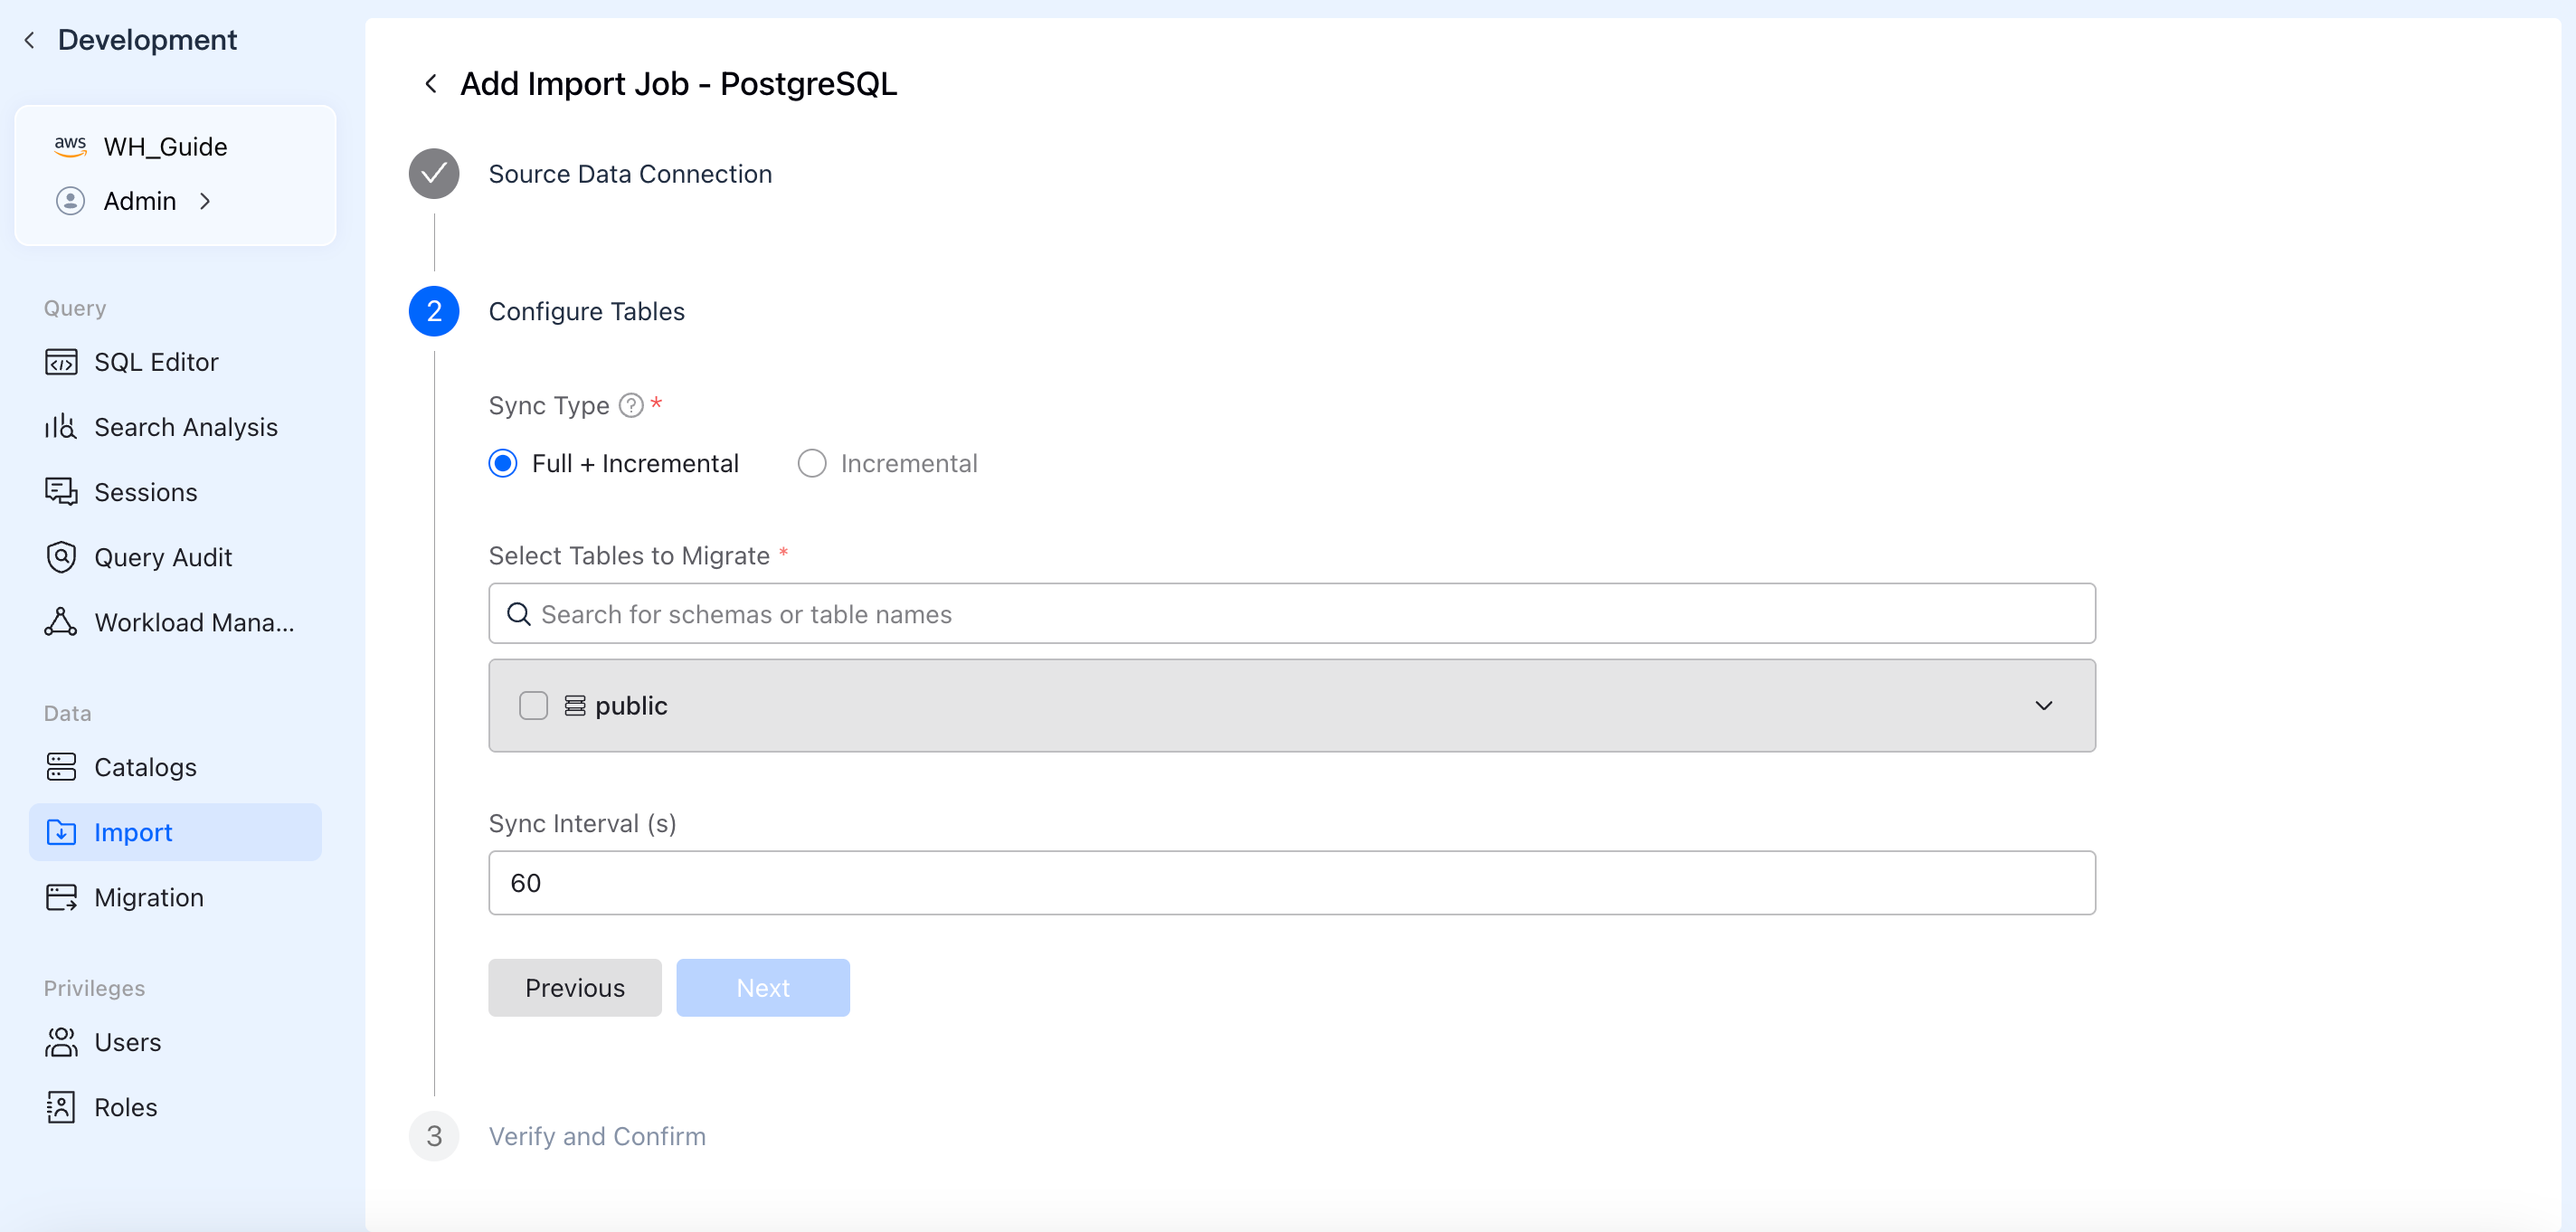The image size is (2576, 1232).
Task: Open Search Analysis via its chart icon
Action: pos(61,427)
